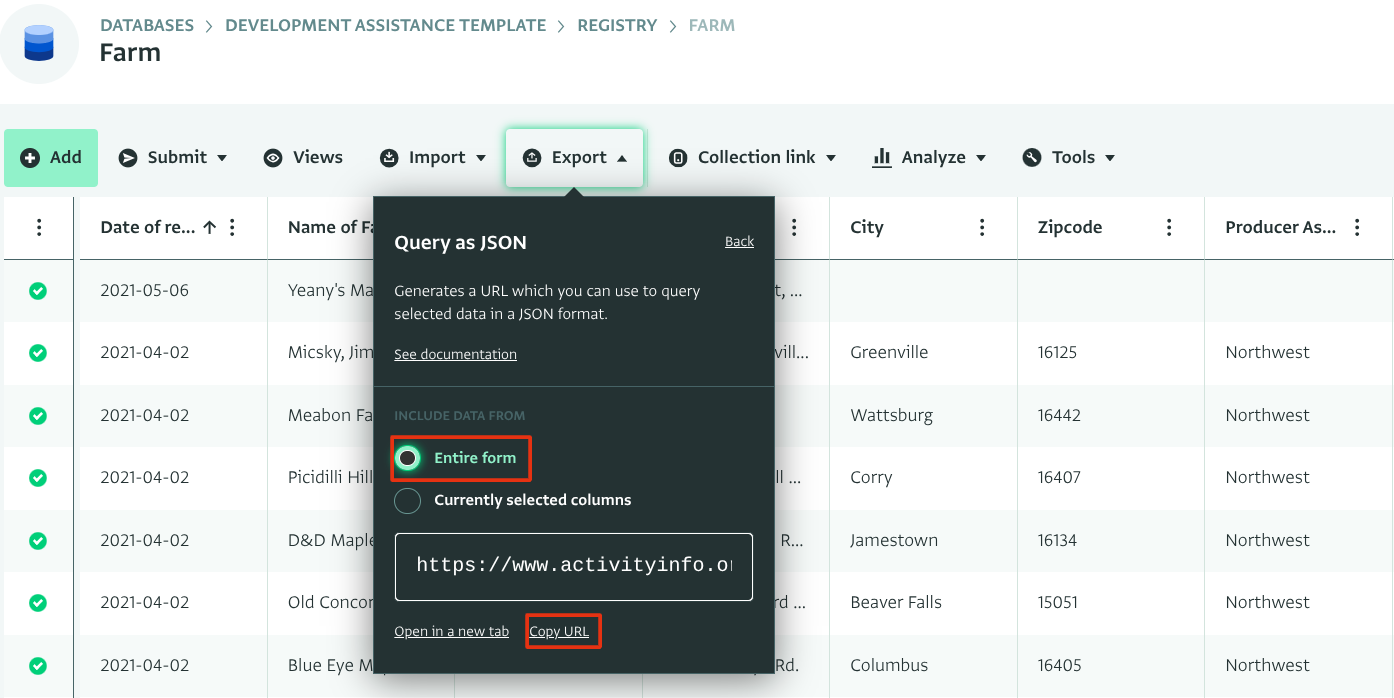Expand the Import dropdown
Viewport: 1394px width, 698px height.
point(433,158)
